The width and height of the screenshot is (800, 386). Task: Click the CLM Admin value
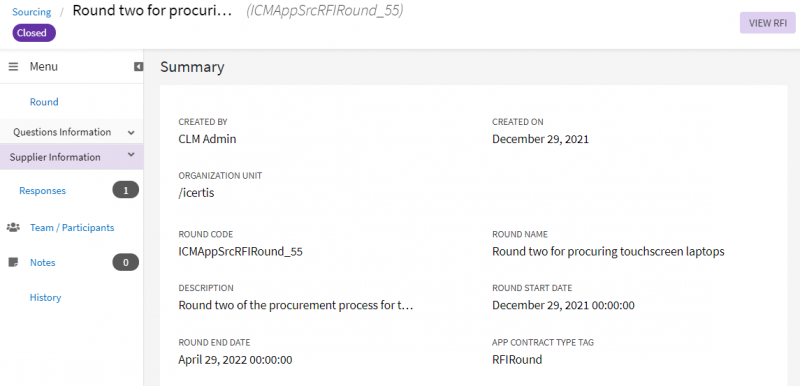[207, 139]
